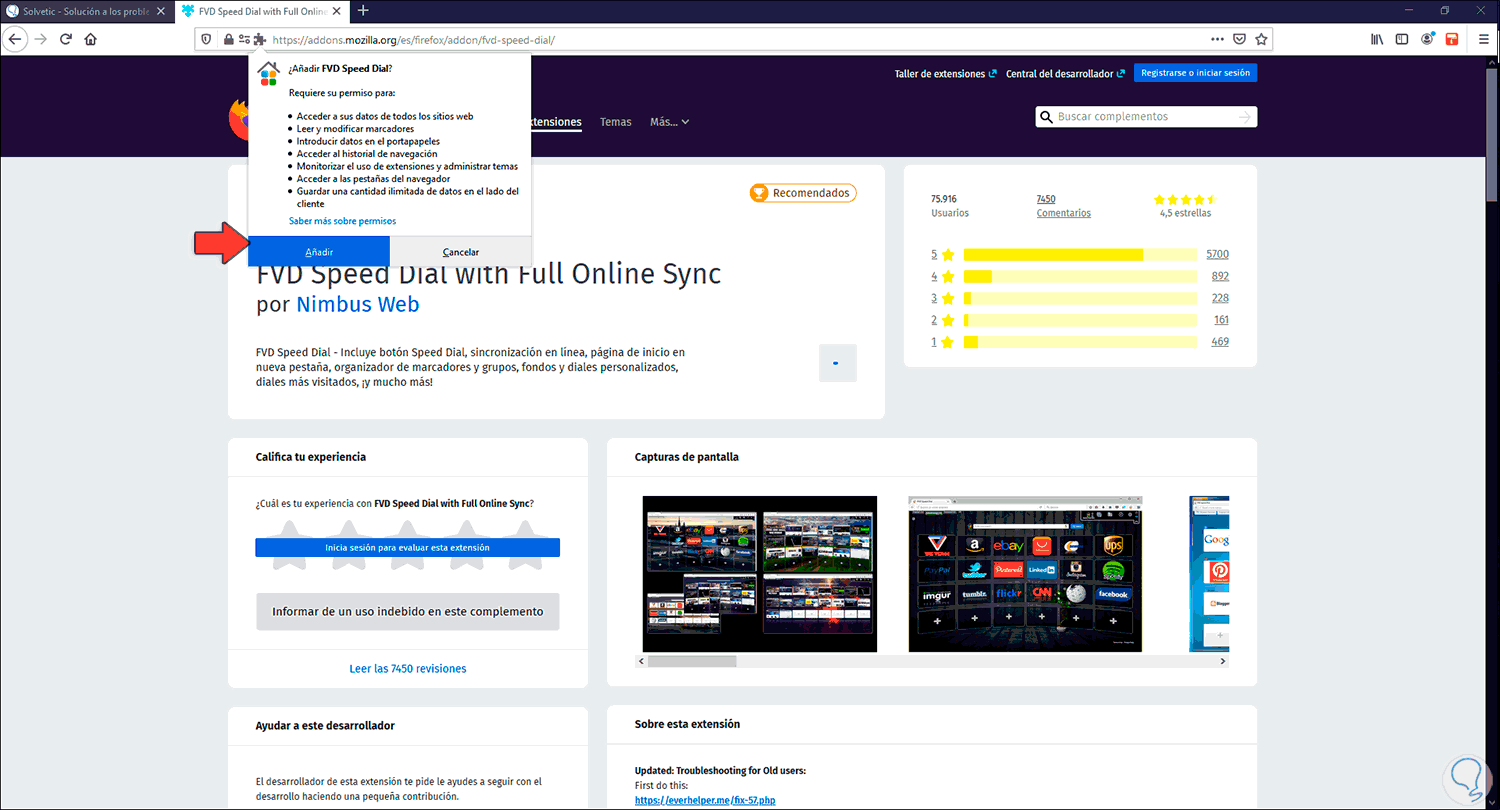Viewport: 1500px width, 810px height.
Task: Open page actions three-dot menu
Action: coord(1217,40)
